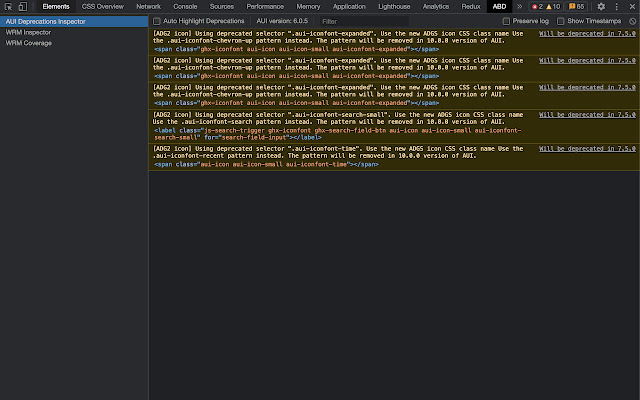Open WRM Coverage in sidebar

click(x=29, y=43)
